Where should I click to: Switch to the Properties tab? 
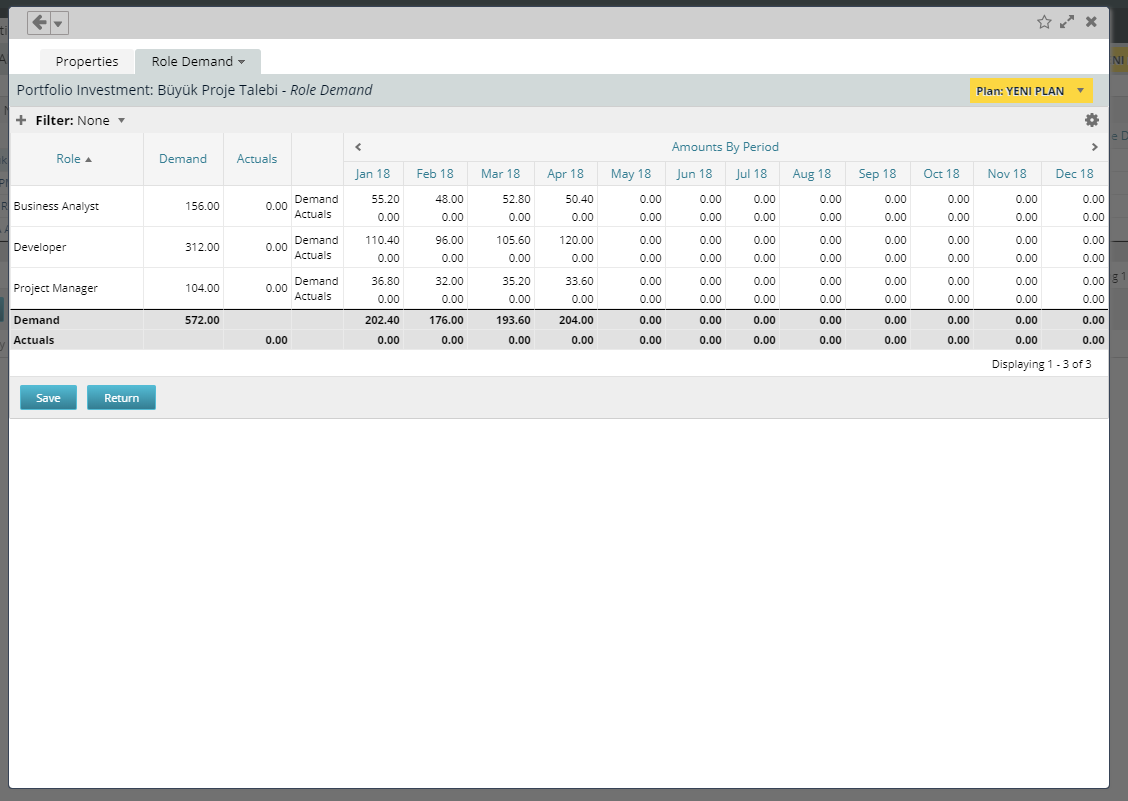coord(87,61)
